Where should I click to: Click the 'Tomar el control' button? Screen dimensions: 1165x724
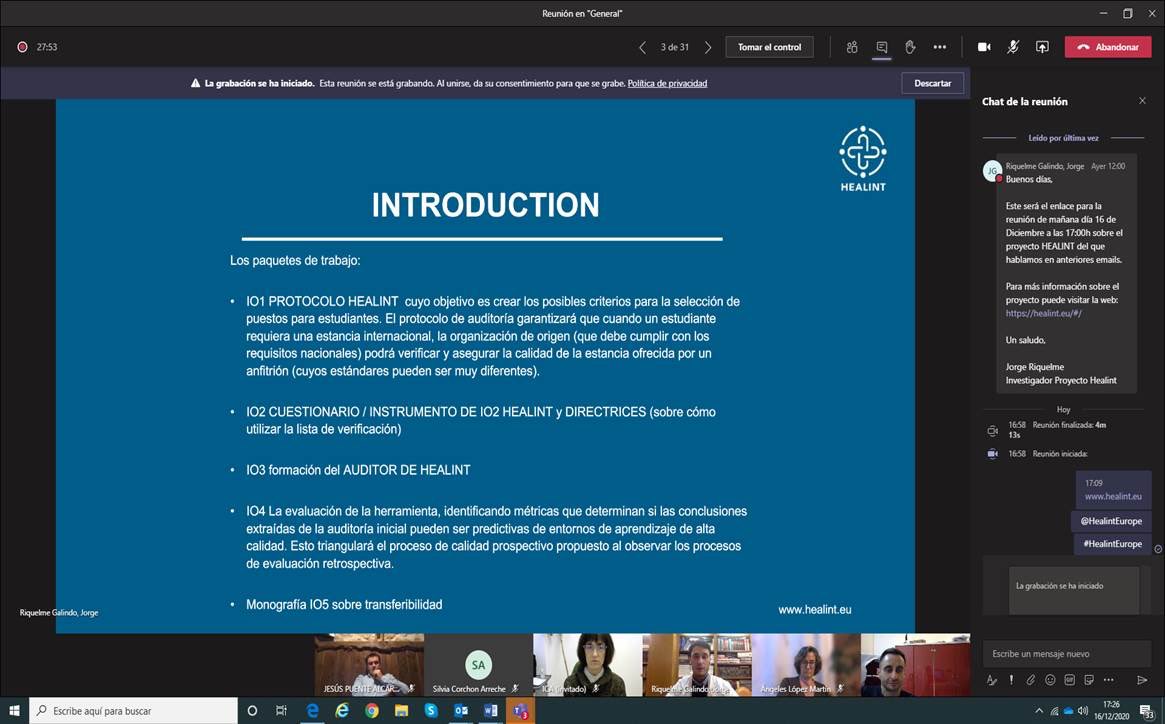(769, 47)
